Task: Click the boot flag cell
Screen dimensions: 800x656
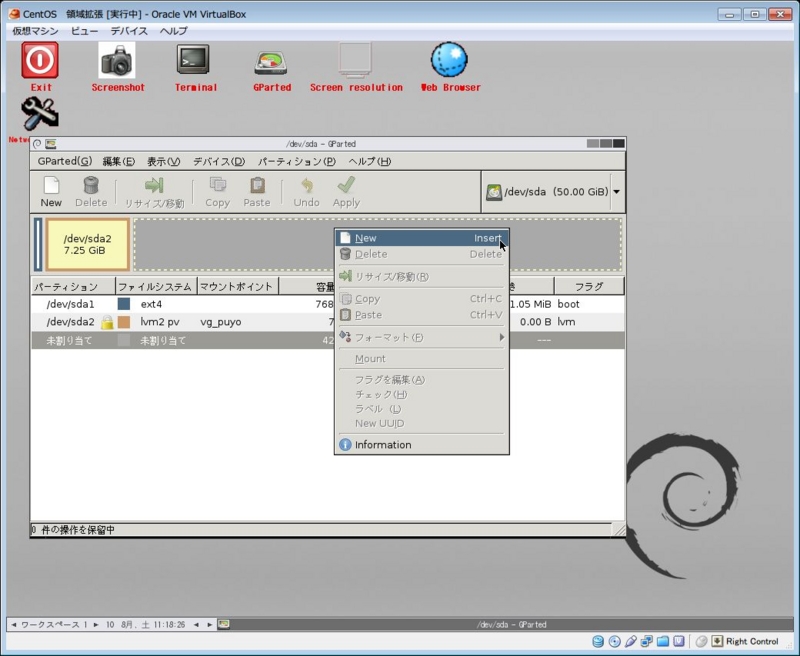Action: click(568, 304)
